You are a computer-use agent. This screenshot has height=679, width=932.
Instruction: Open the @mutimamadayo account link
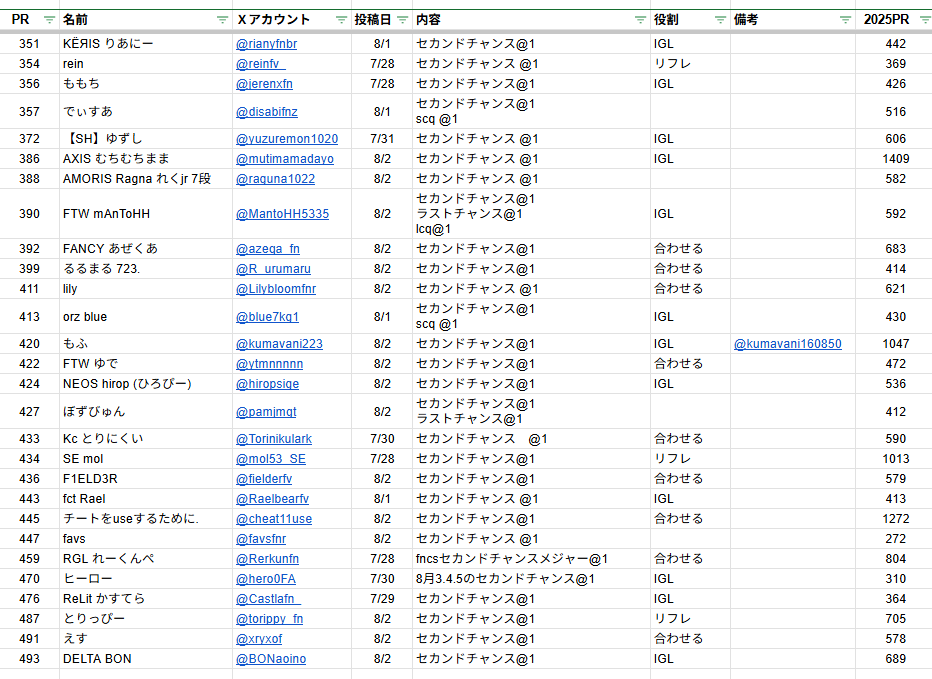[285, 159]
